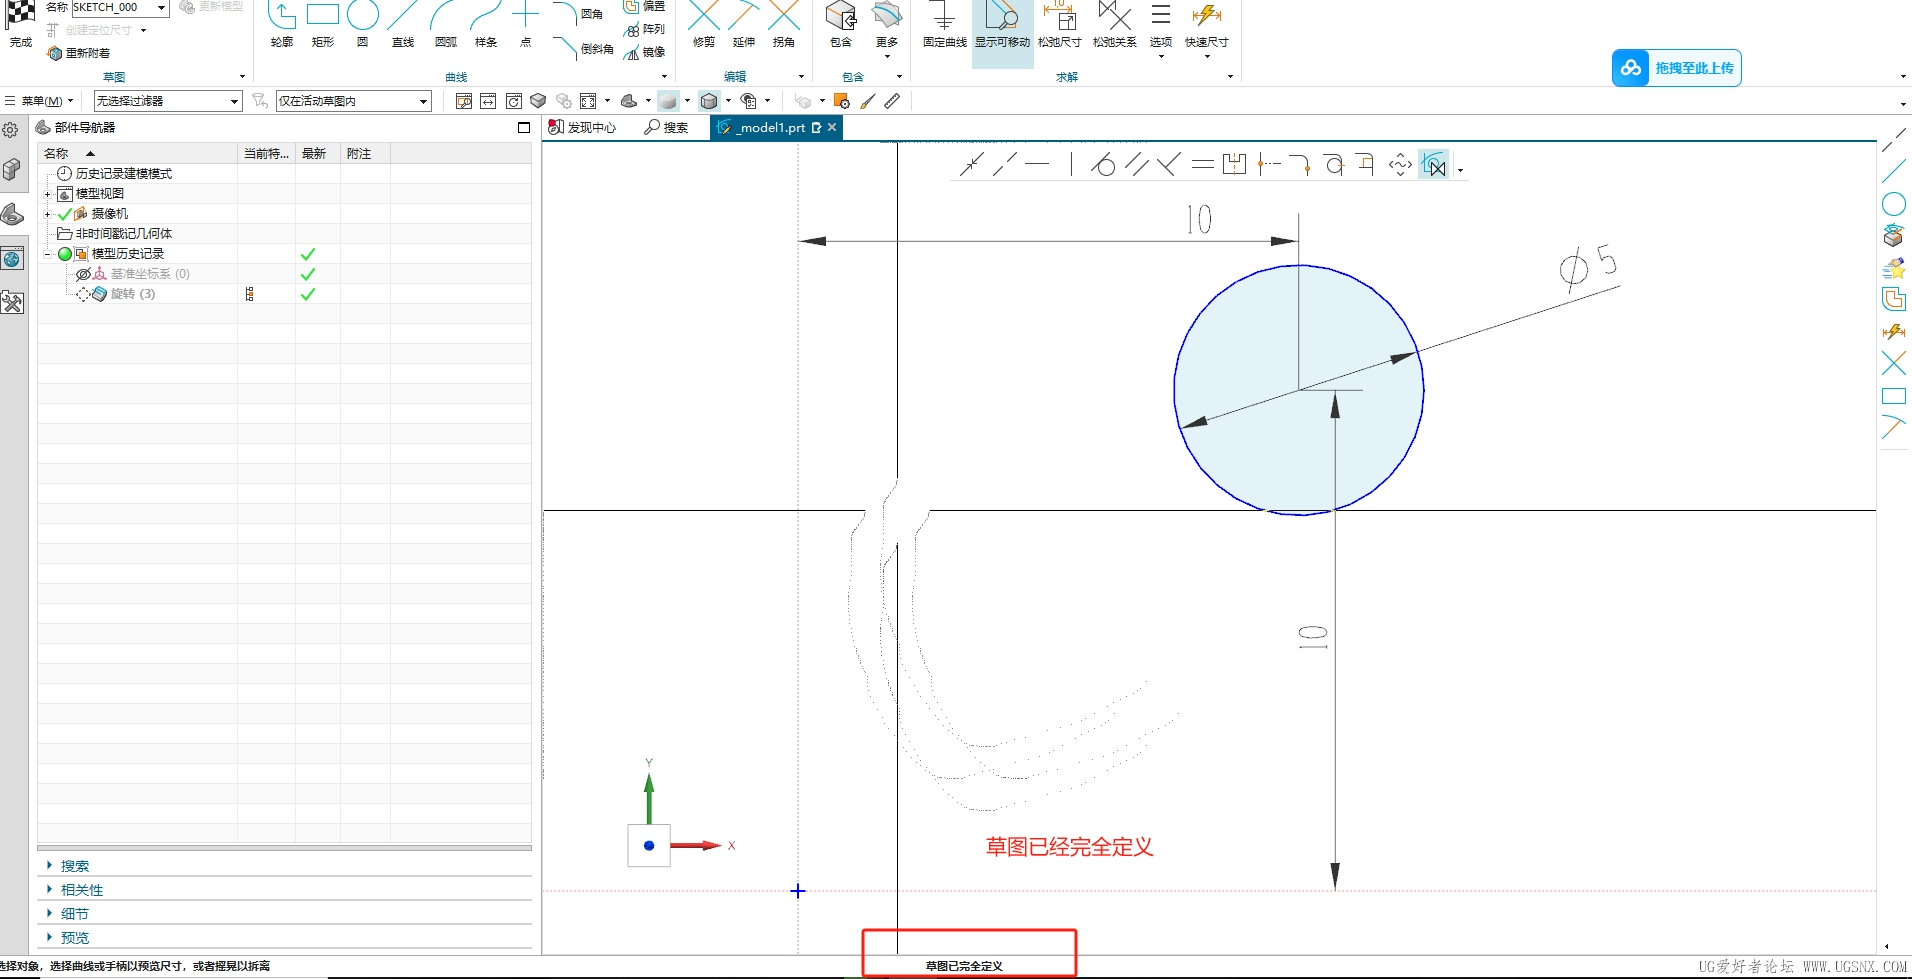The height and width of the screenshot is (979, 1912).
Task: Click the 最新 column header
Action: (318, 154)
